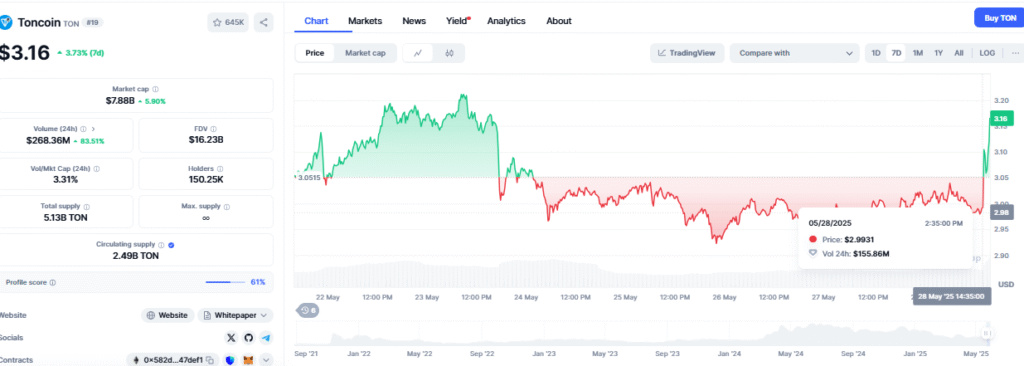Open the X (Twitter) social icon
This screenshot has height=366, width=1024.
click(231, 338)
